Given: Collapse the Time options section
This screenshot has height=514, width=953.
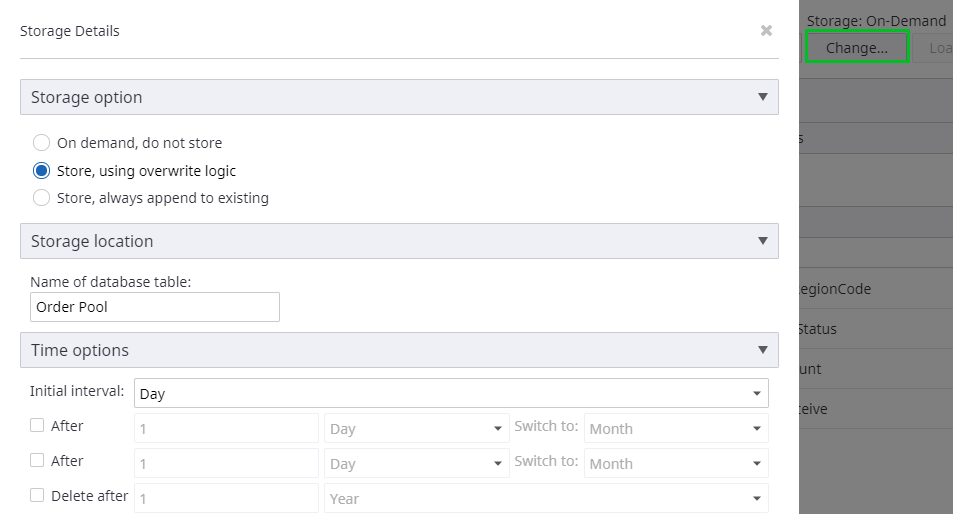Looking at the screenshot, I should 763,350.
